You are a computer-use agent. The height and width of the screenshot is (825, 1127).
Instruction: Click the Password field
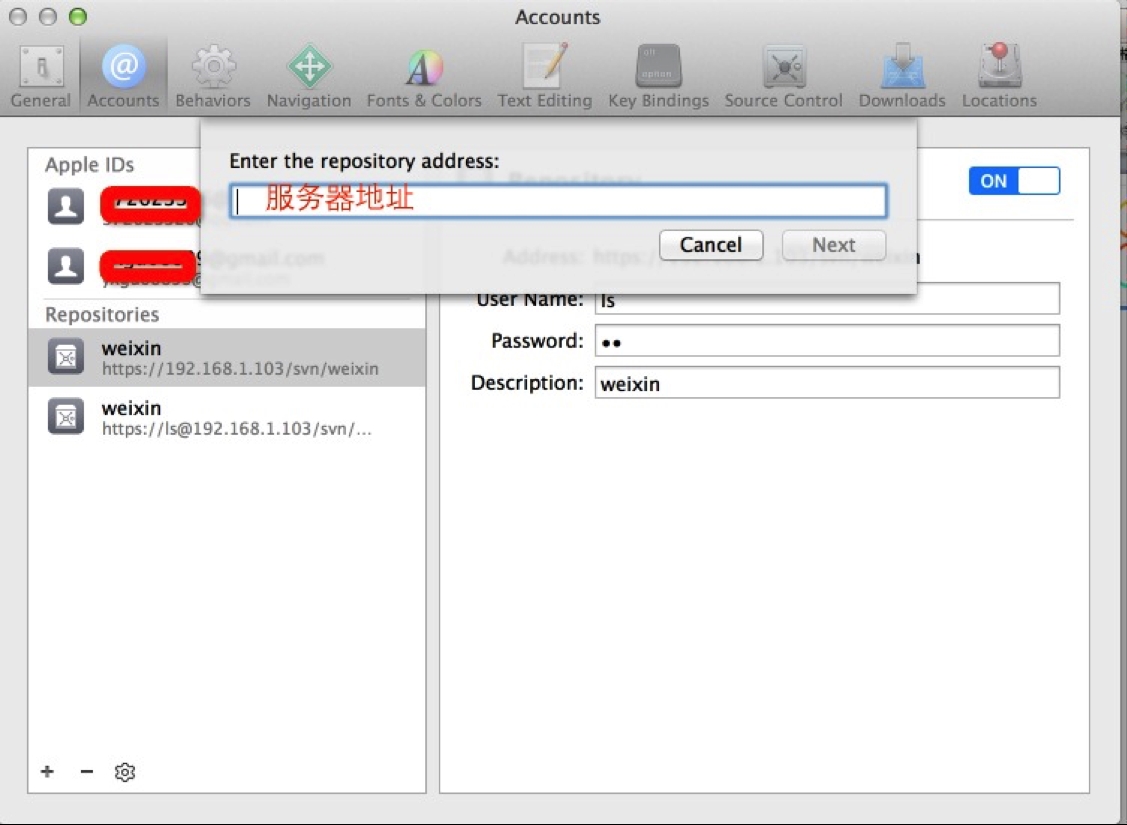click(x=827, y=341)
